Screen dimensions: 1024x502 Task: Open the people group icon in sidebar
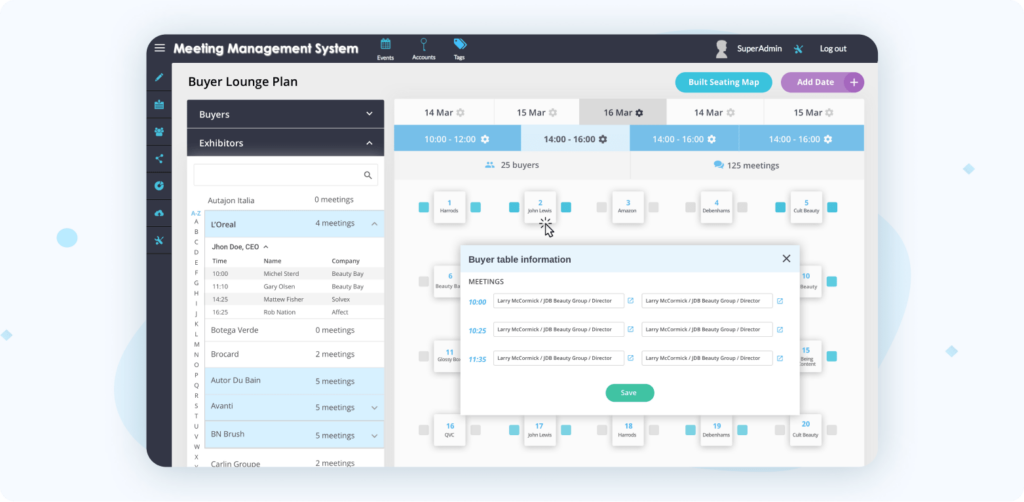click(159, 131)
